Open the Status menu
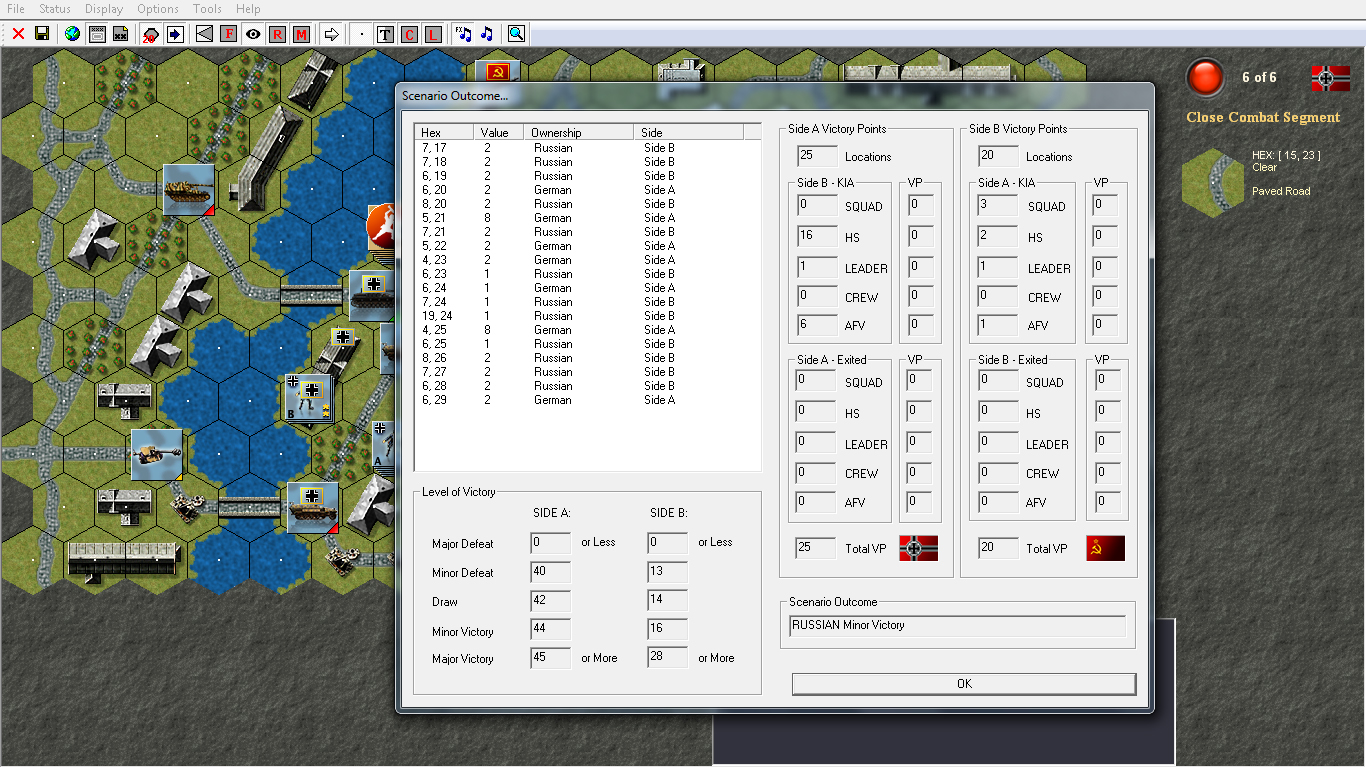The height and width of the screenshot is (768, 1366). [x=55, y=9]
